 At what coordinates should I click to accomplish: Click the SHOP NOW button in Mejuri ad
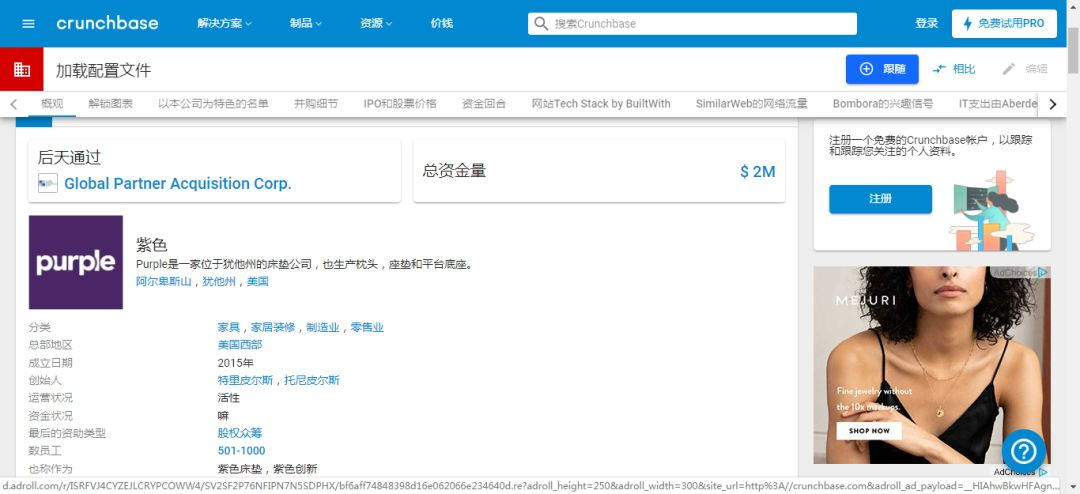tap(869, 431)
